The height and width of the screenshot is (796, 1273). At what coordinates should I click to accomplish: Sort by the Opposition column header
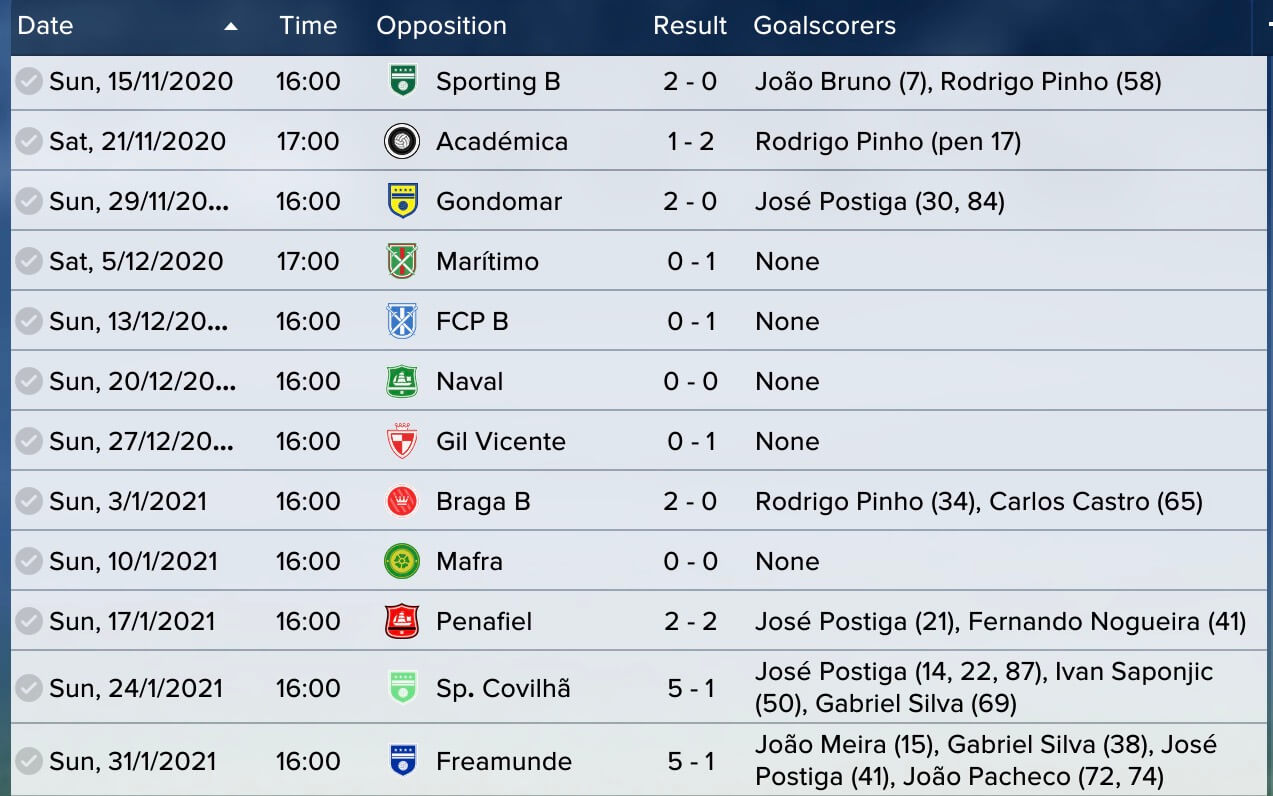[441, 26]
